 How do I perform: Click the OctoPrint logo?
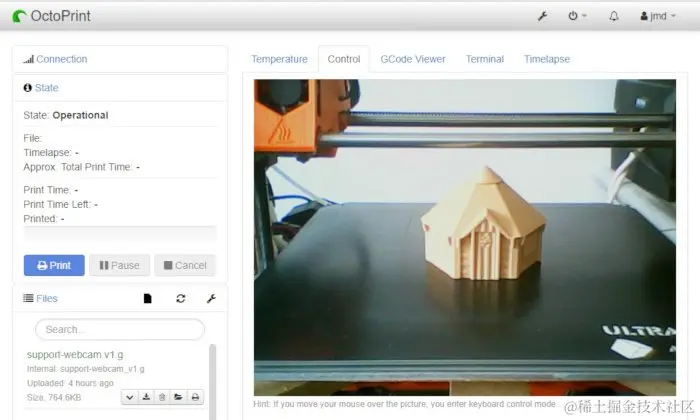click(x=51, y=16)
